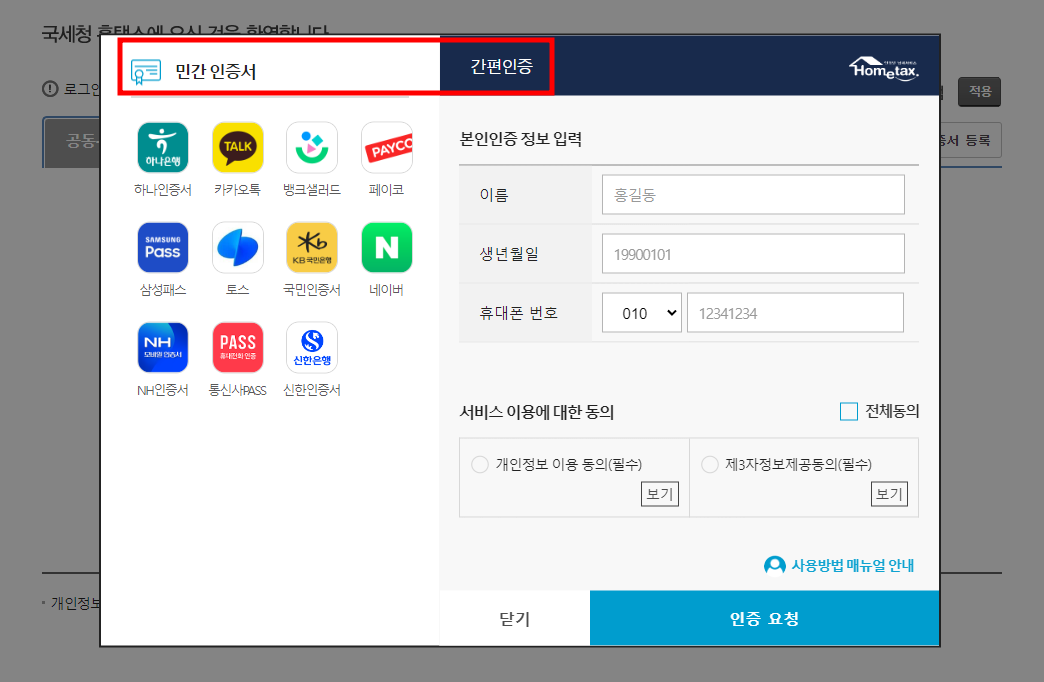Image resolution: width=1044 pixels, height=682 pixels.
Task: Click the 뱅크샐러드 label
Action: pyautogui.click(x=312, y=190)
